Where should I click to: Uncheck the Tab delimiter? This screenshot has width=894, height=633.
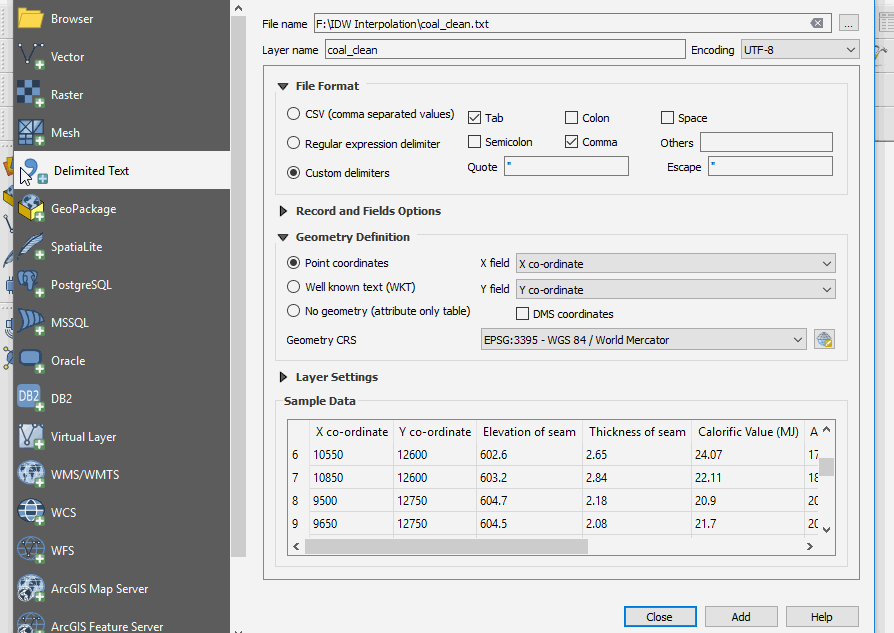tap(475, 117)
